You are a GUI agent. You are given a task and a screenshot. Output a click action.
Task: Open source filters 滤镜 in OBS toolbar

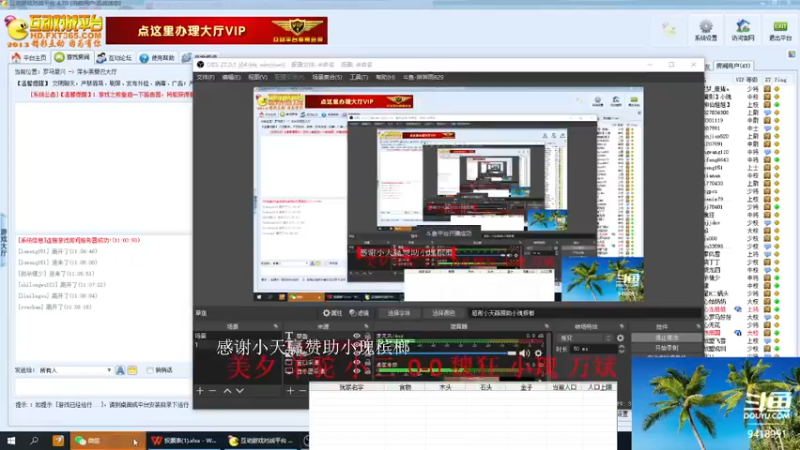pos(359,313)
